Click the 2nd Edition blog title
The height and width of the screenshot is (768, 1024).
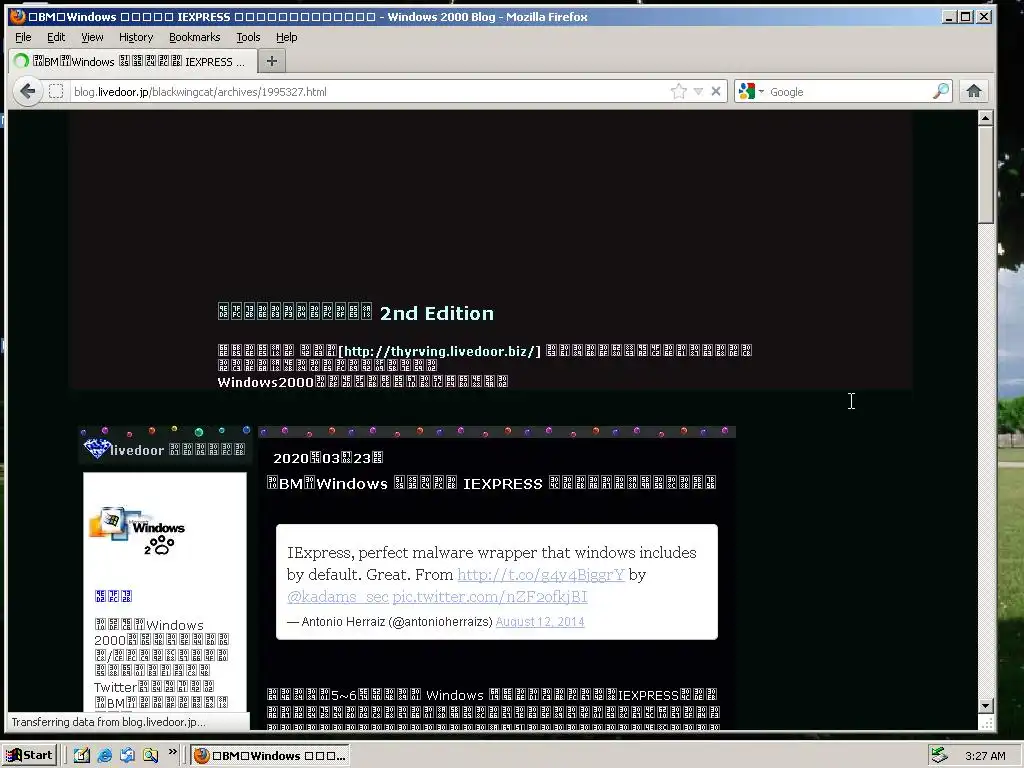356,313
